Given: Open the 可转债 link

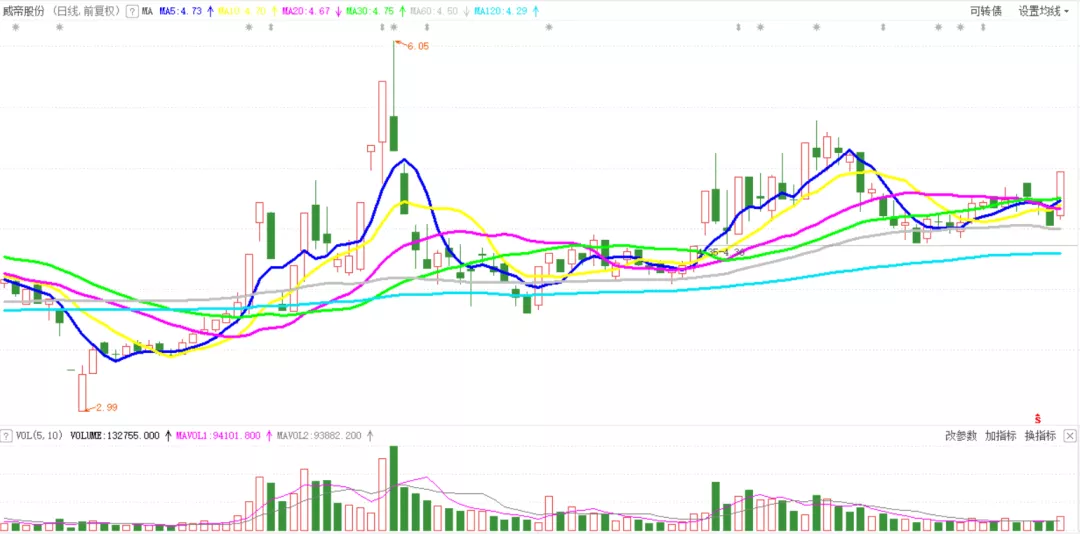Looking at the screenshot, I should tap(986, 11).
